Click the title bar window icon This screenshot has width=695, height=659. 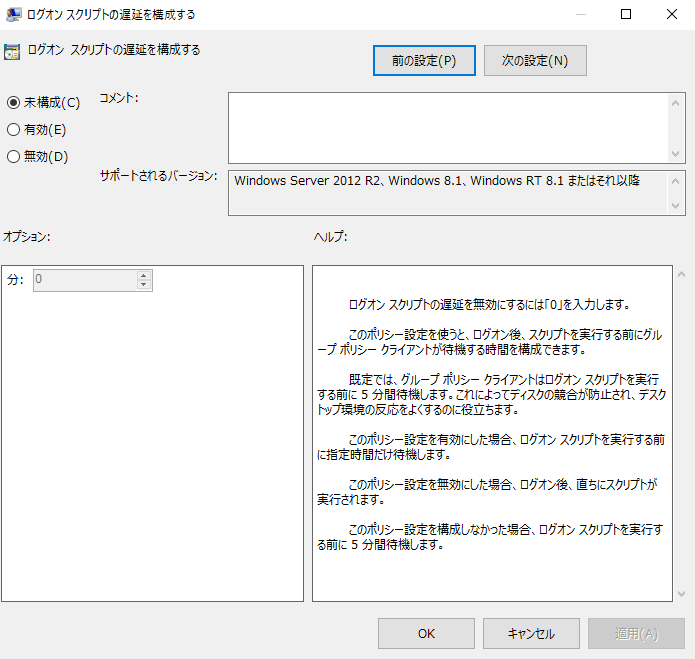tap(13, 15)
